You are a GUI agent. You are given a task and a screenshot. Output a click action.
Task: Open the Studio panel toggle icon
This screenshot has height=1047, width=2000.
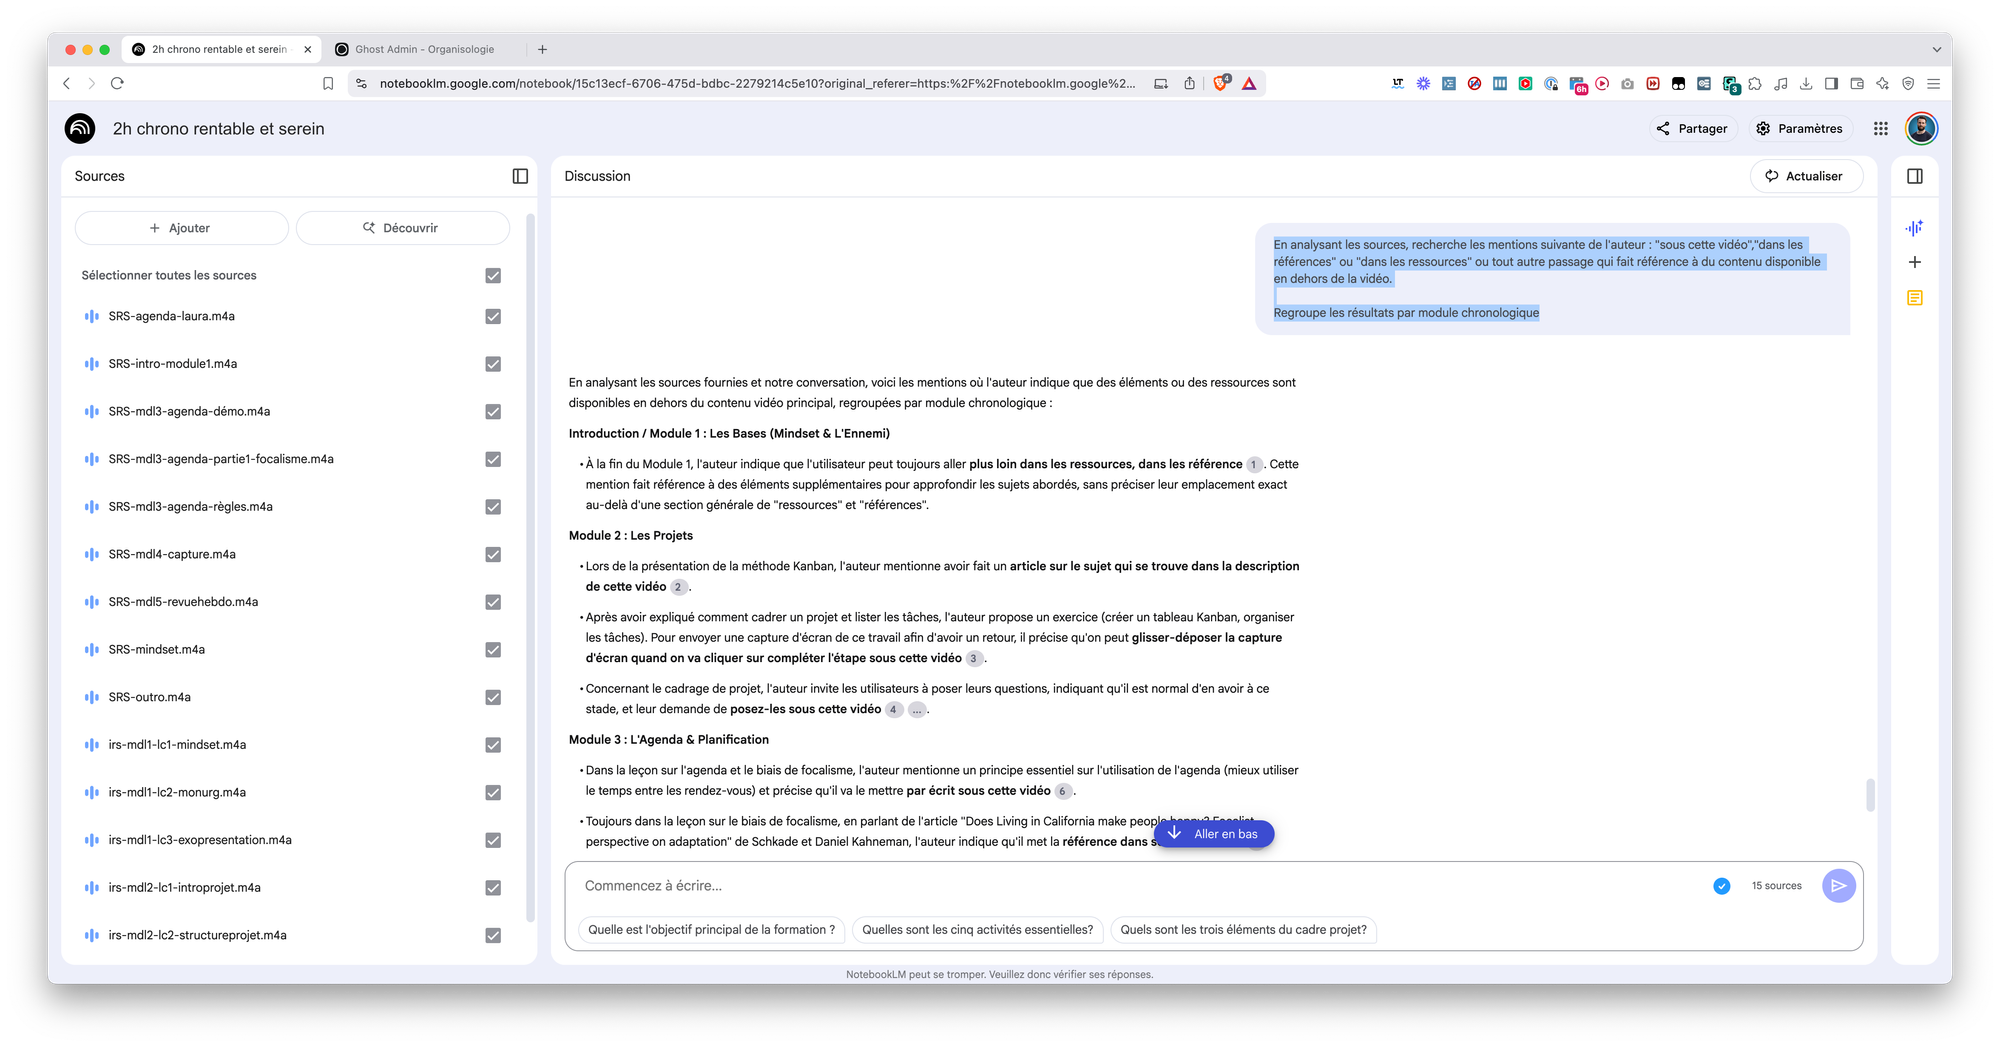pos(1915,176)
